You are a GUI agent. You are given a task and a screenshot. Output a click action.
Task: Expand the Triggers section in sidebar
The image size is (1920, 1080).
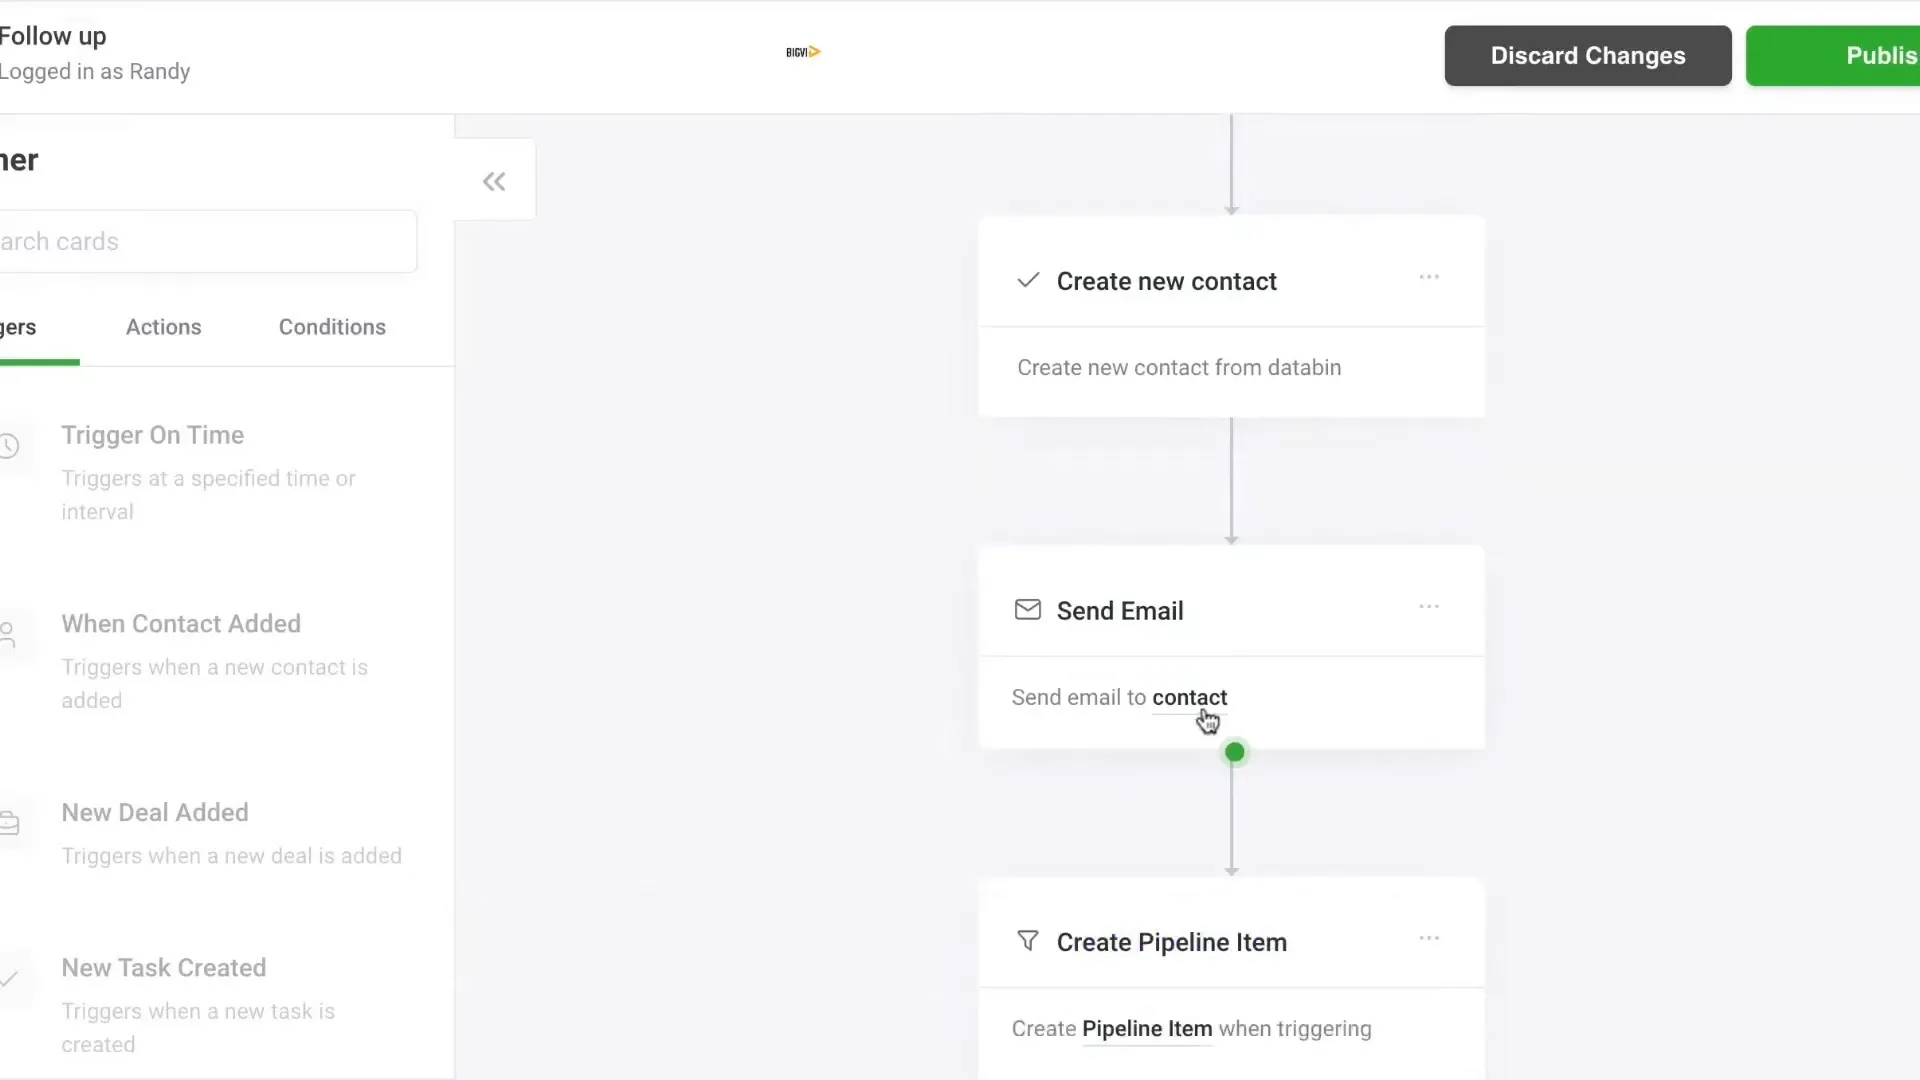tap(18, 327)
